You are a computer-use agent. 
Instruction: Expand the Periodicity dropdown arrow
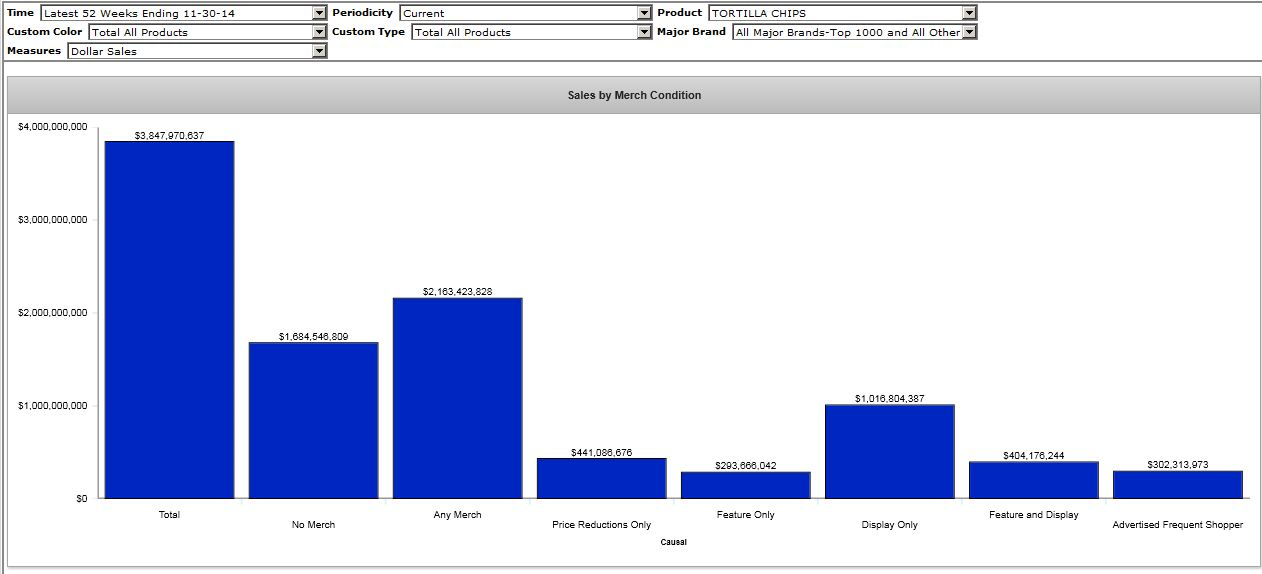(644, 13)
